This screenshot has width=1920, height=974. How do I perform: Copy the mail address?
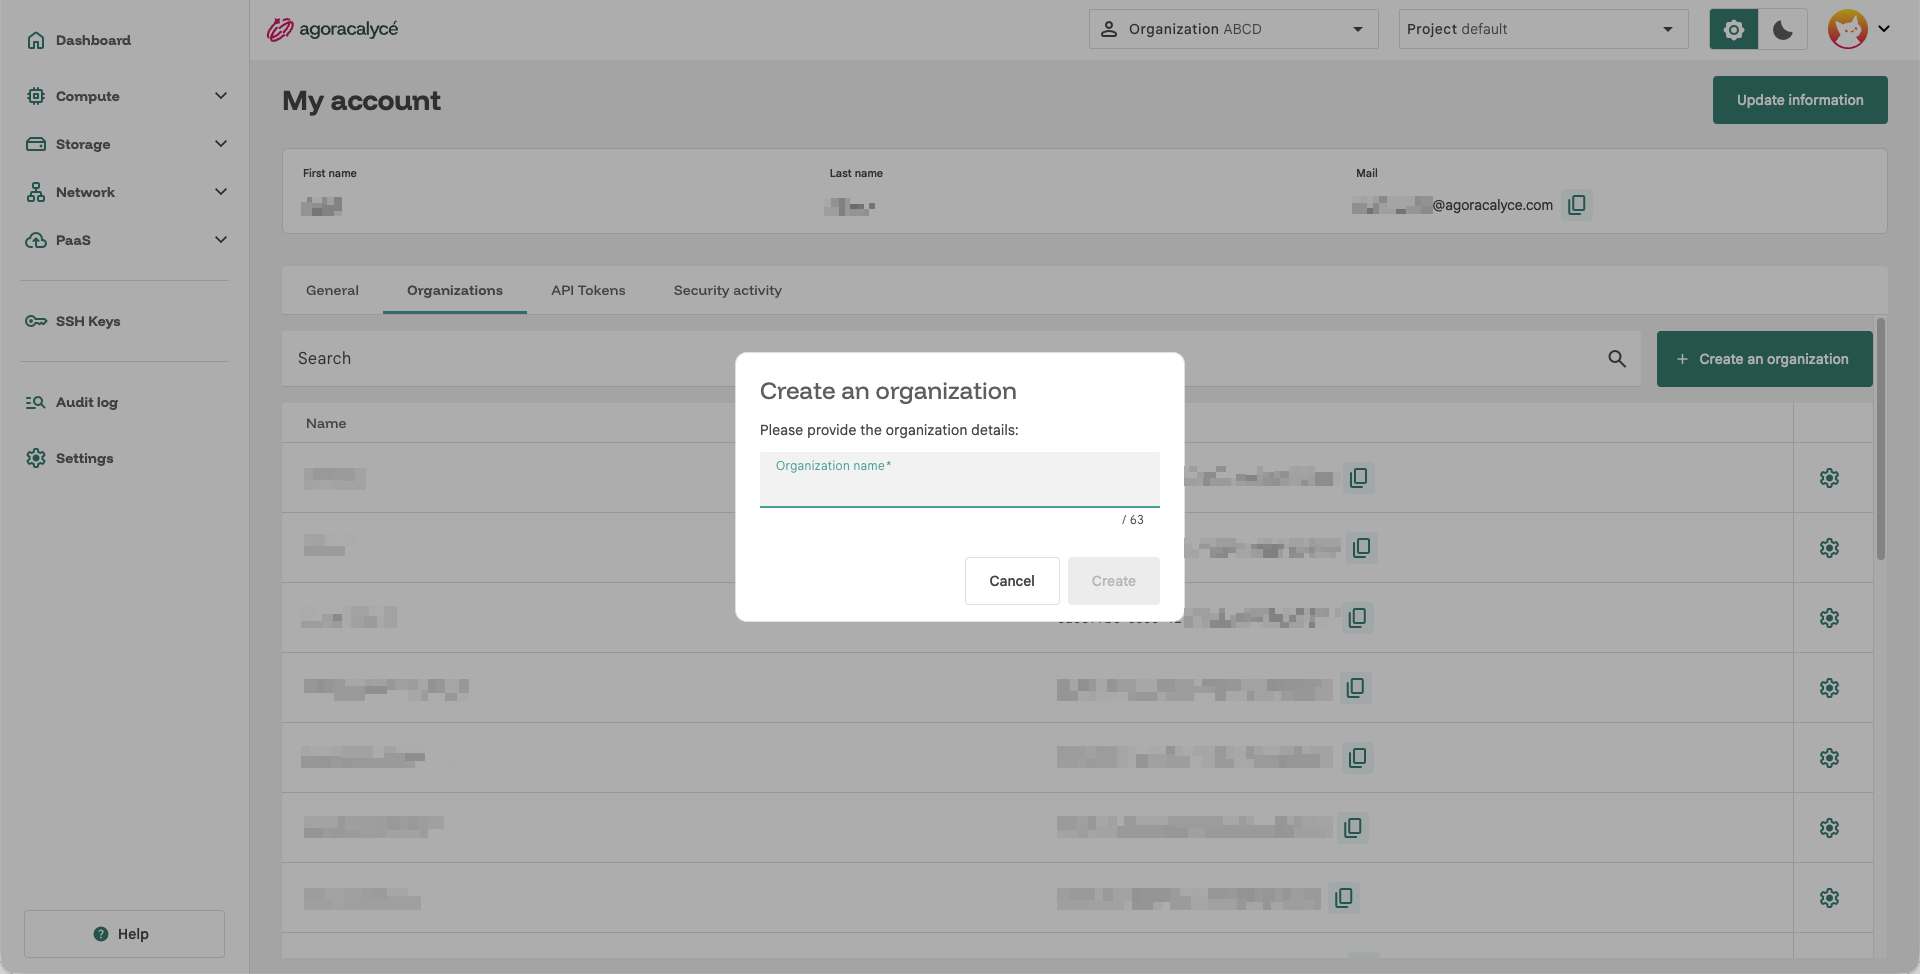[x=1577, y=205]
